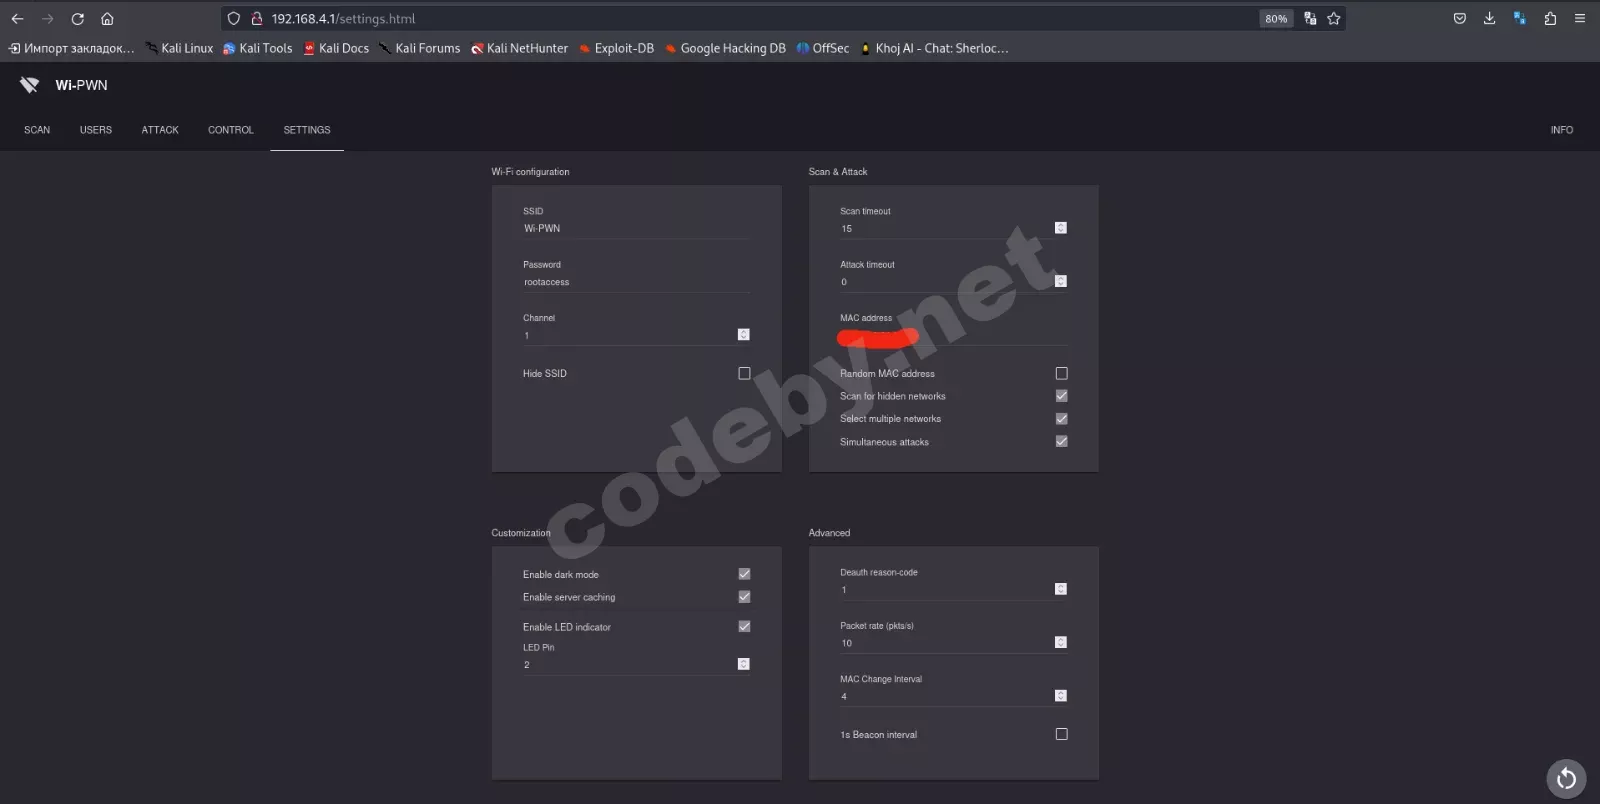Adjust the LED Pin stepper

[744, 664]
